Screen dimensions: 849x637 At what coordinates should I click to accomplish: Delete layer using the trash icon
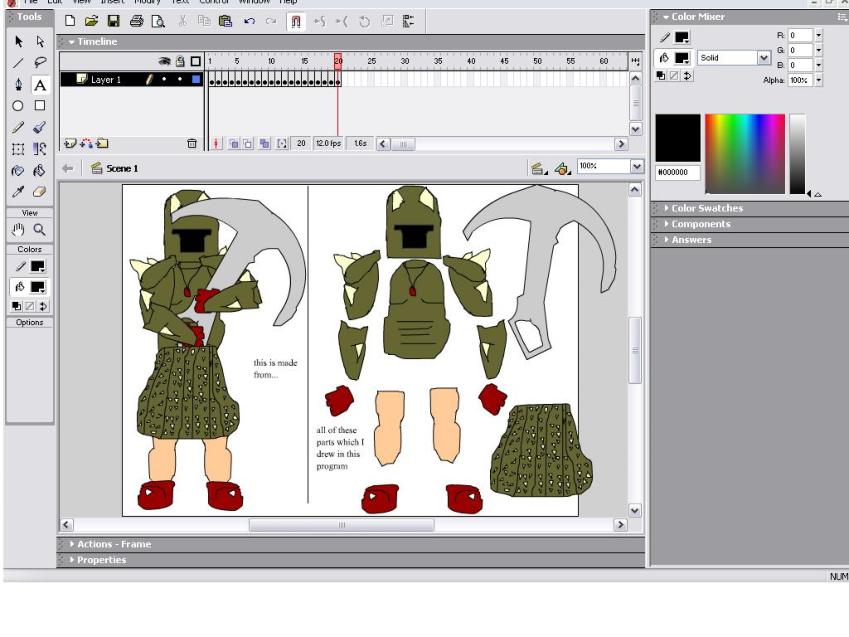[192, 144]
